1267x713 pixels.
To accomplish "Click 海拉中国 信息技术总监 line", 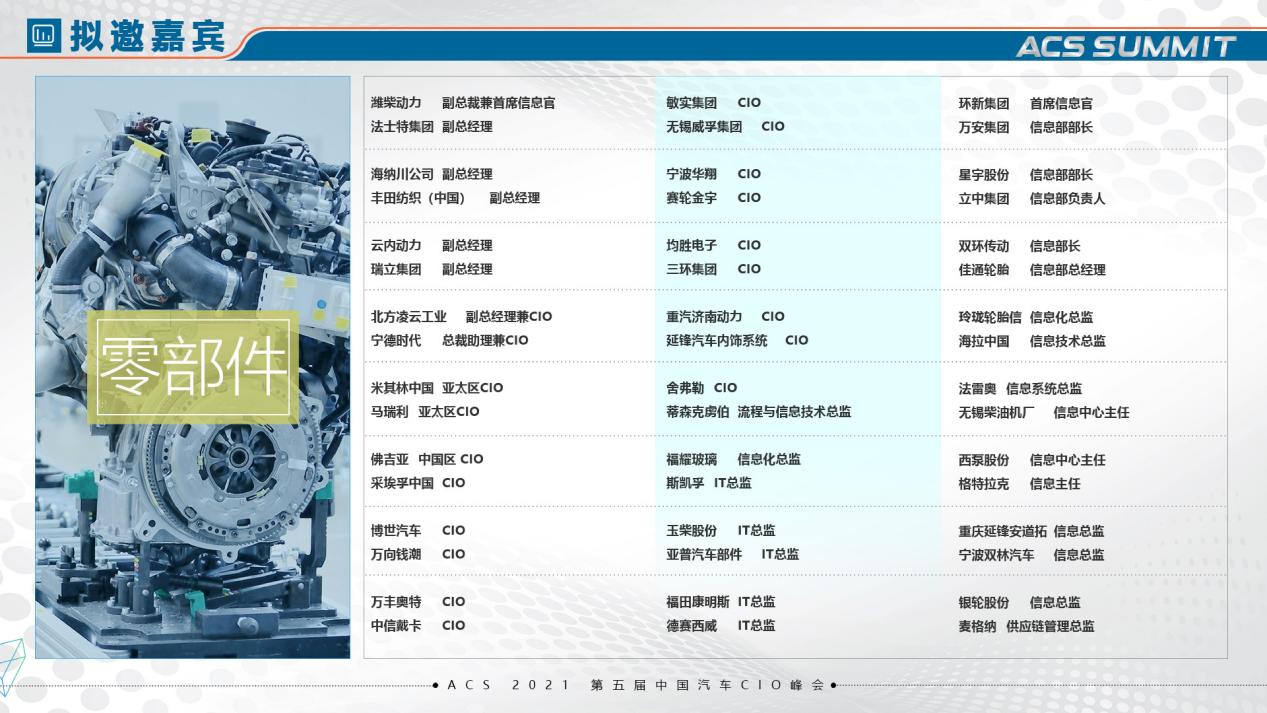I will (x=1032, y=341).
